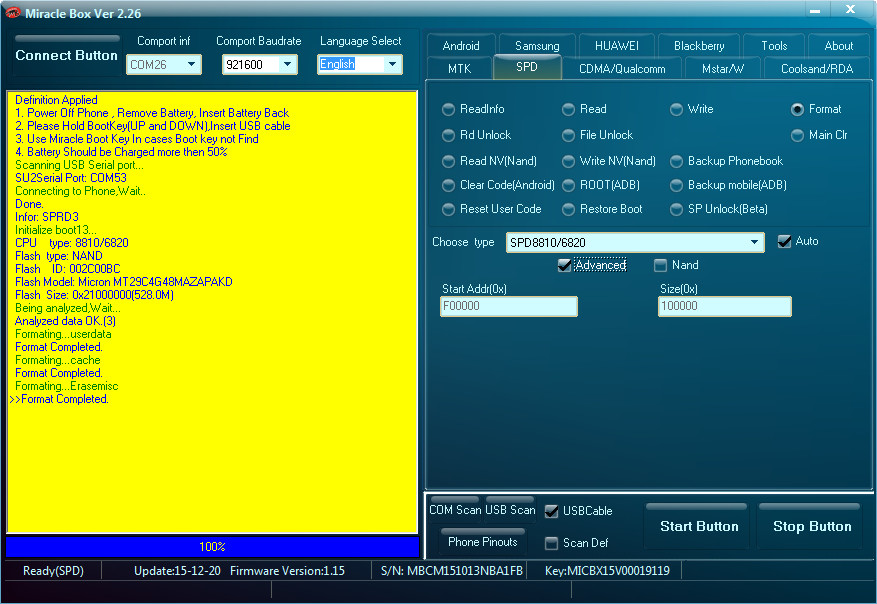Switch to the Blackberry tab
Viewport: 877px width, 604px height.
[x=699, y=46]
